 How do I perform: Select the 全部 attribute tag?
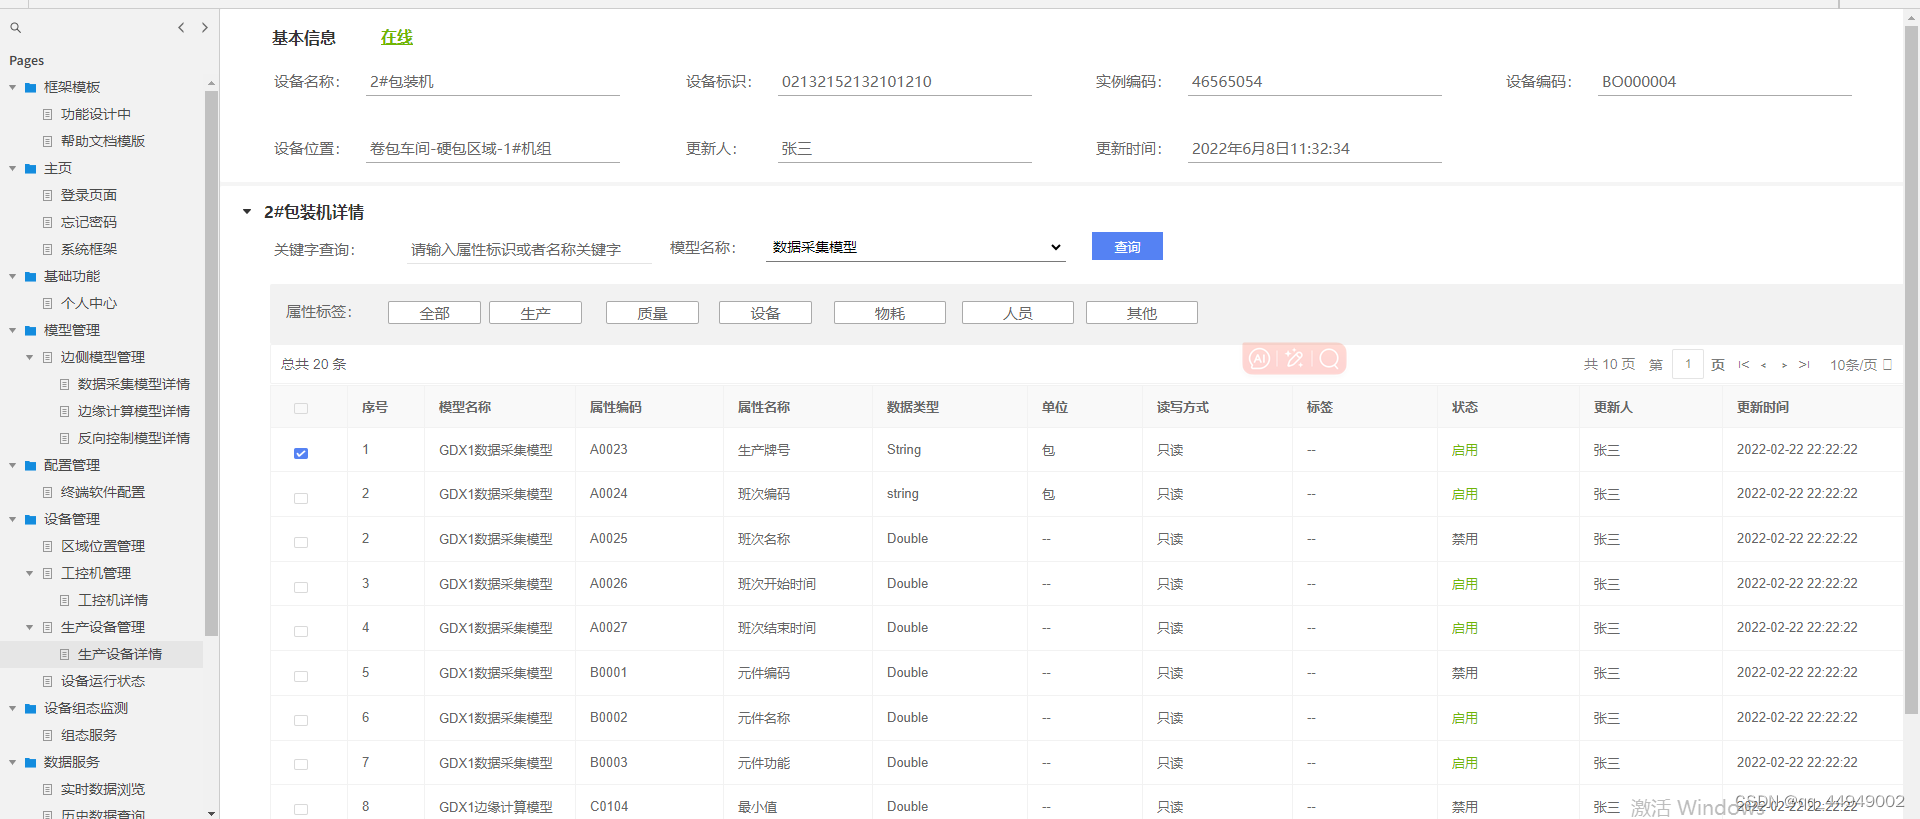[x=434, y=313]
